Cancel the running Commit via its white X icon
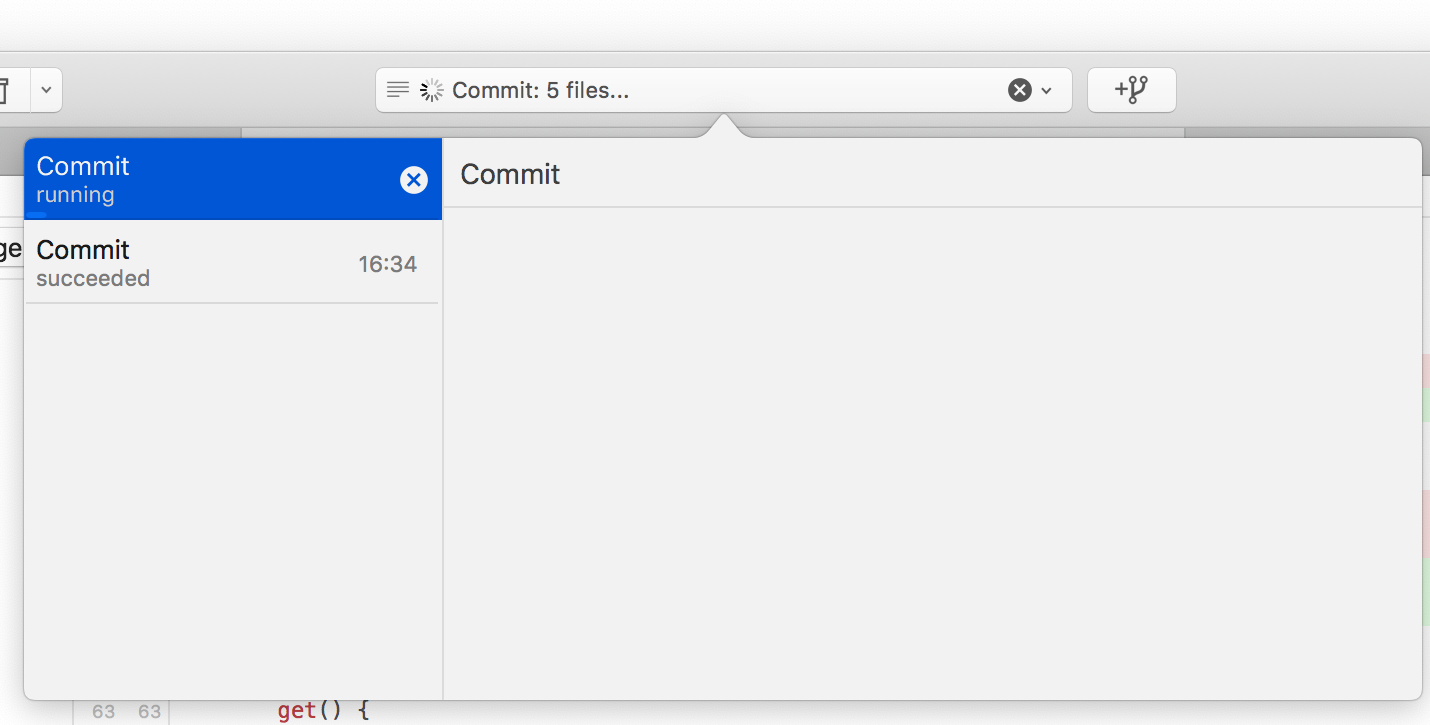Viewport: 1430px width, 725px height. tap(414, 180)
